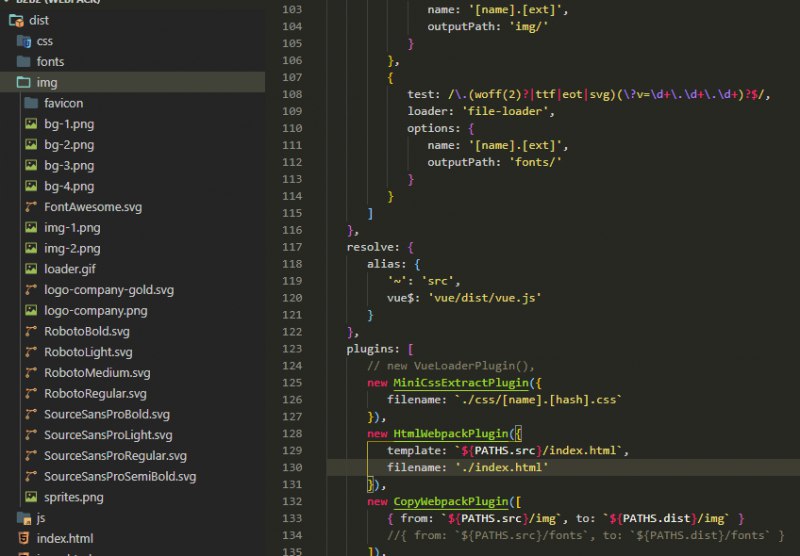This screenshot has width=800, height=556.
Task: Click the SVG icon of logo-company-gold.svg
Action: pos(31,290)
